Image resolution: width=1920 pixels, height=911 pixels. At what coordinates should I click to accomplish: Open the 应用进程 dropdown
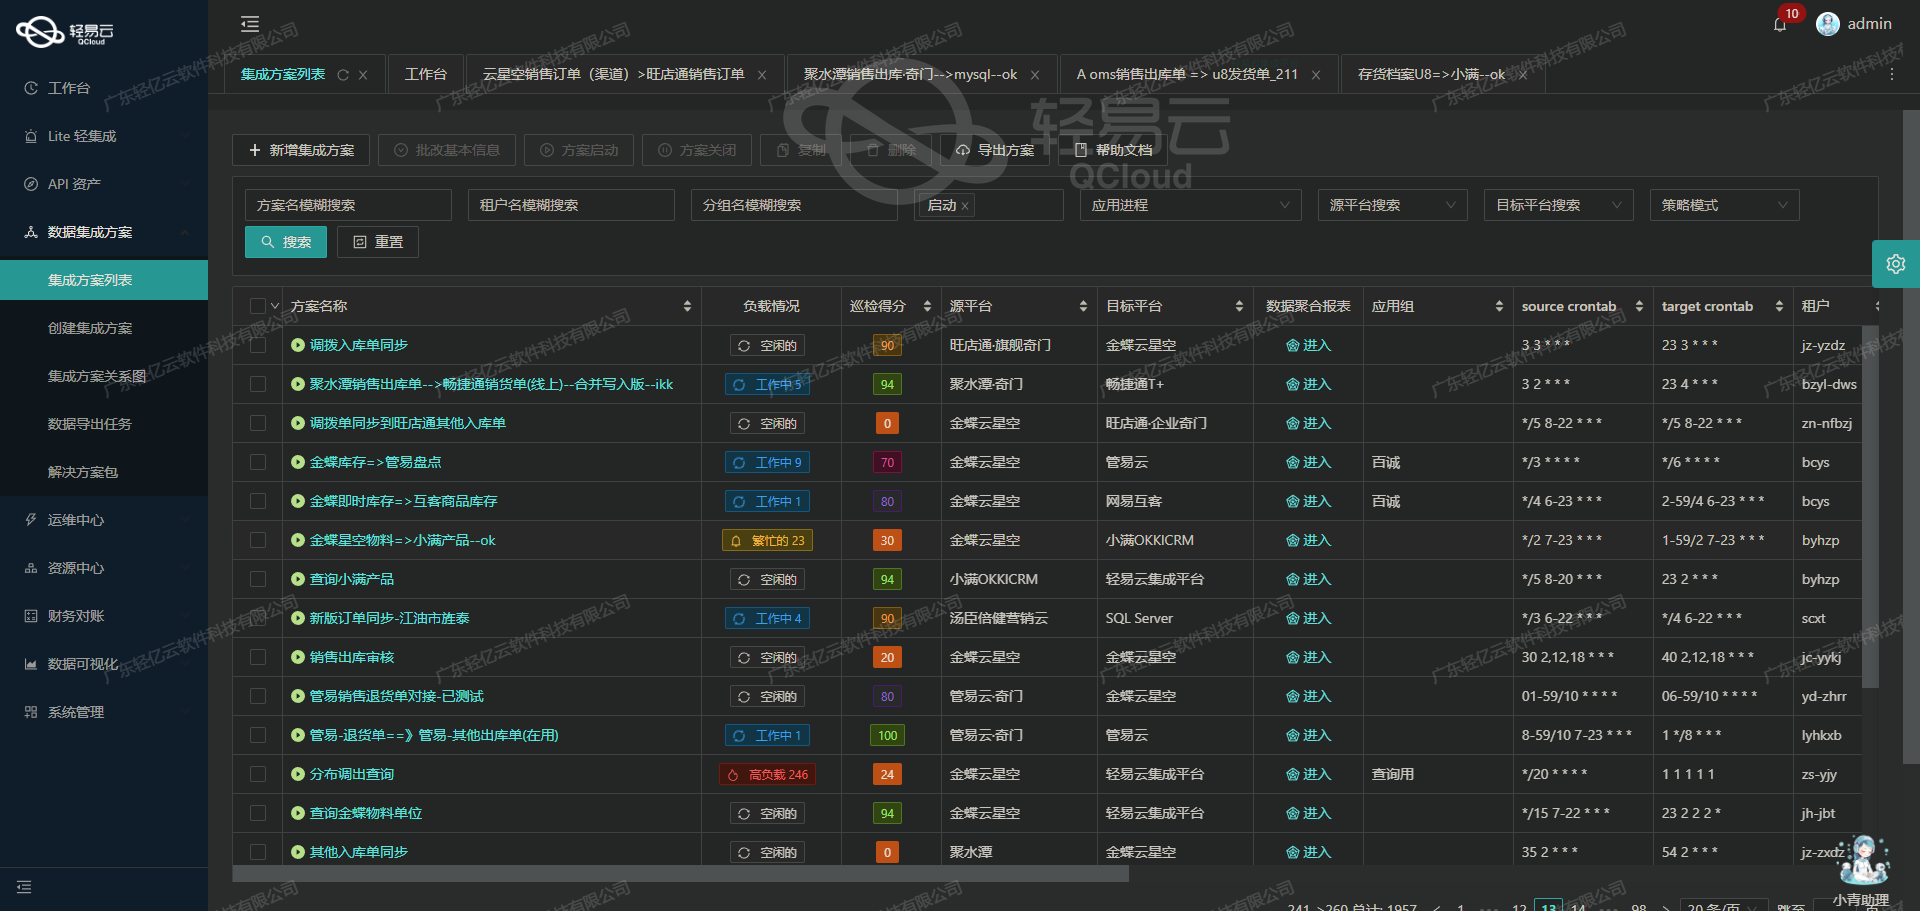[x=1190, y=205]
